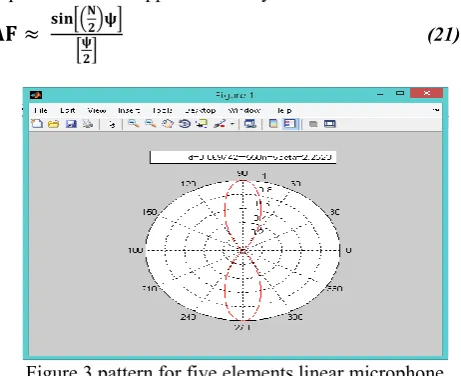
Task: Minimize the Figure 1 window
Action: [380, 94]
